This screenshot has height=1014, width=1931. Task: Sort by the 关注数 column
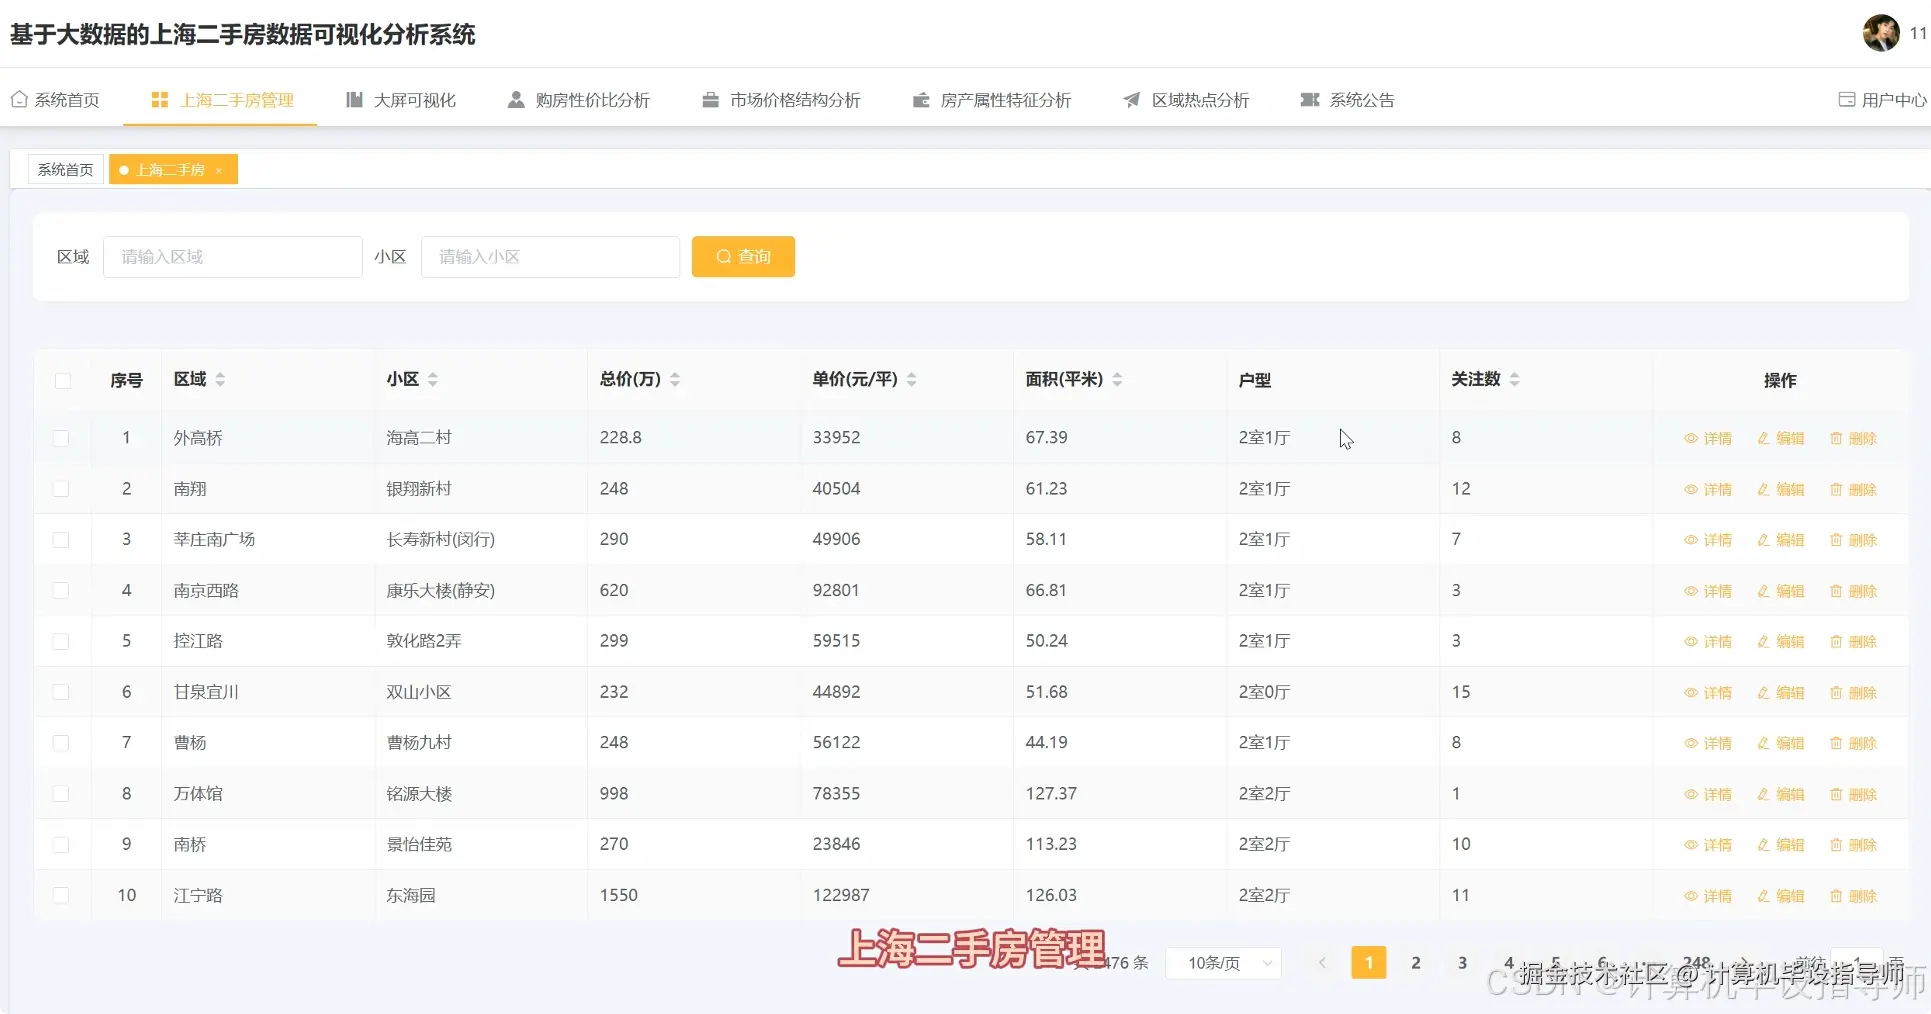pos(1515,379)
